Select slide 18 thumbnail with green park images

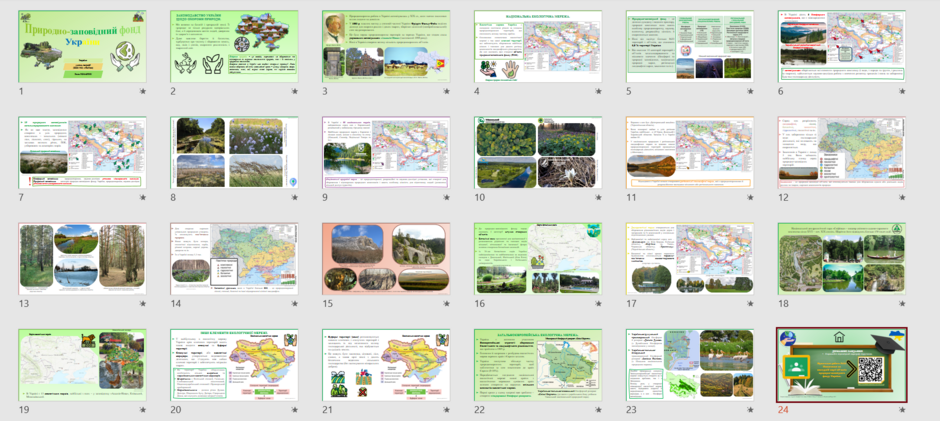pos(842,258)
